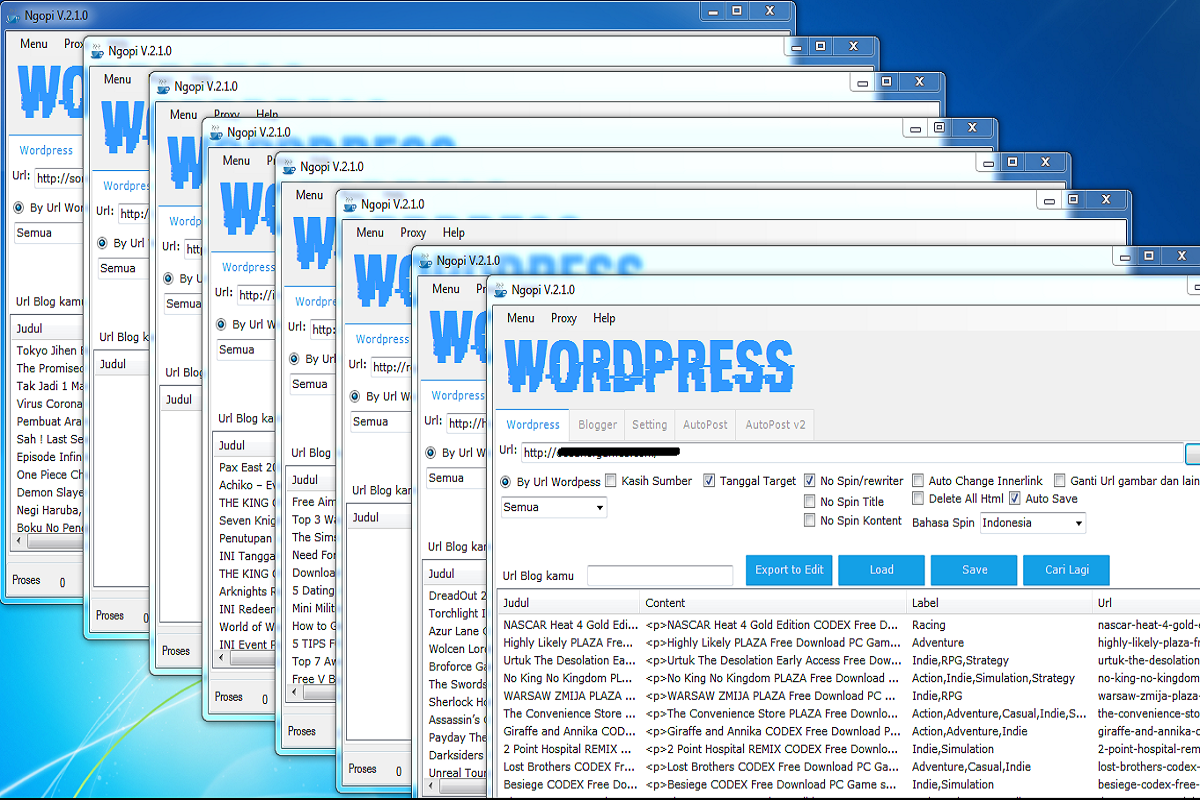The height and width of the screenshot is (800, 1200).
Task: Click the title icon of the window listing Pax East
Action: point(215,132)
